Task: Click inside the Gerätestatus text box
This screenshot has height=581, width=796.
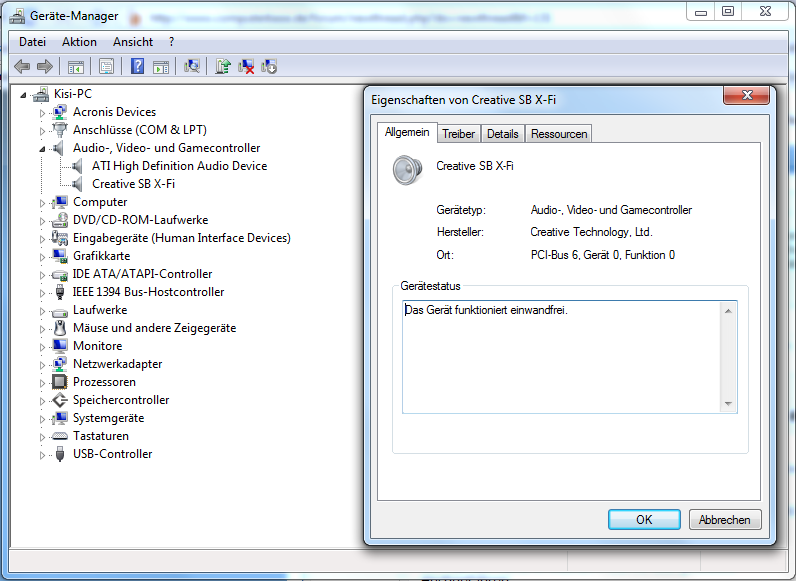Action: tap(561, 357)
